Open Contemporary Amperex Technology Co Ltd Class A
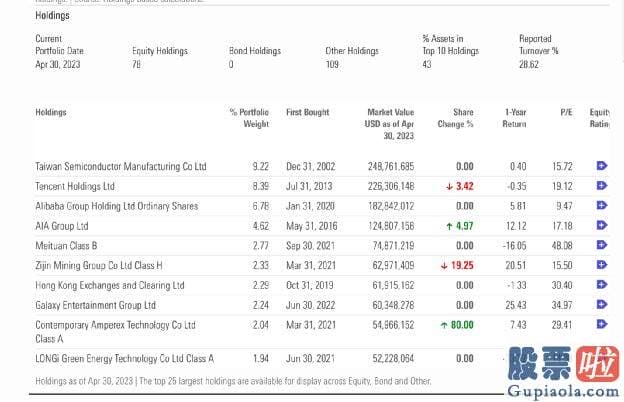 (x=115, y=332)
